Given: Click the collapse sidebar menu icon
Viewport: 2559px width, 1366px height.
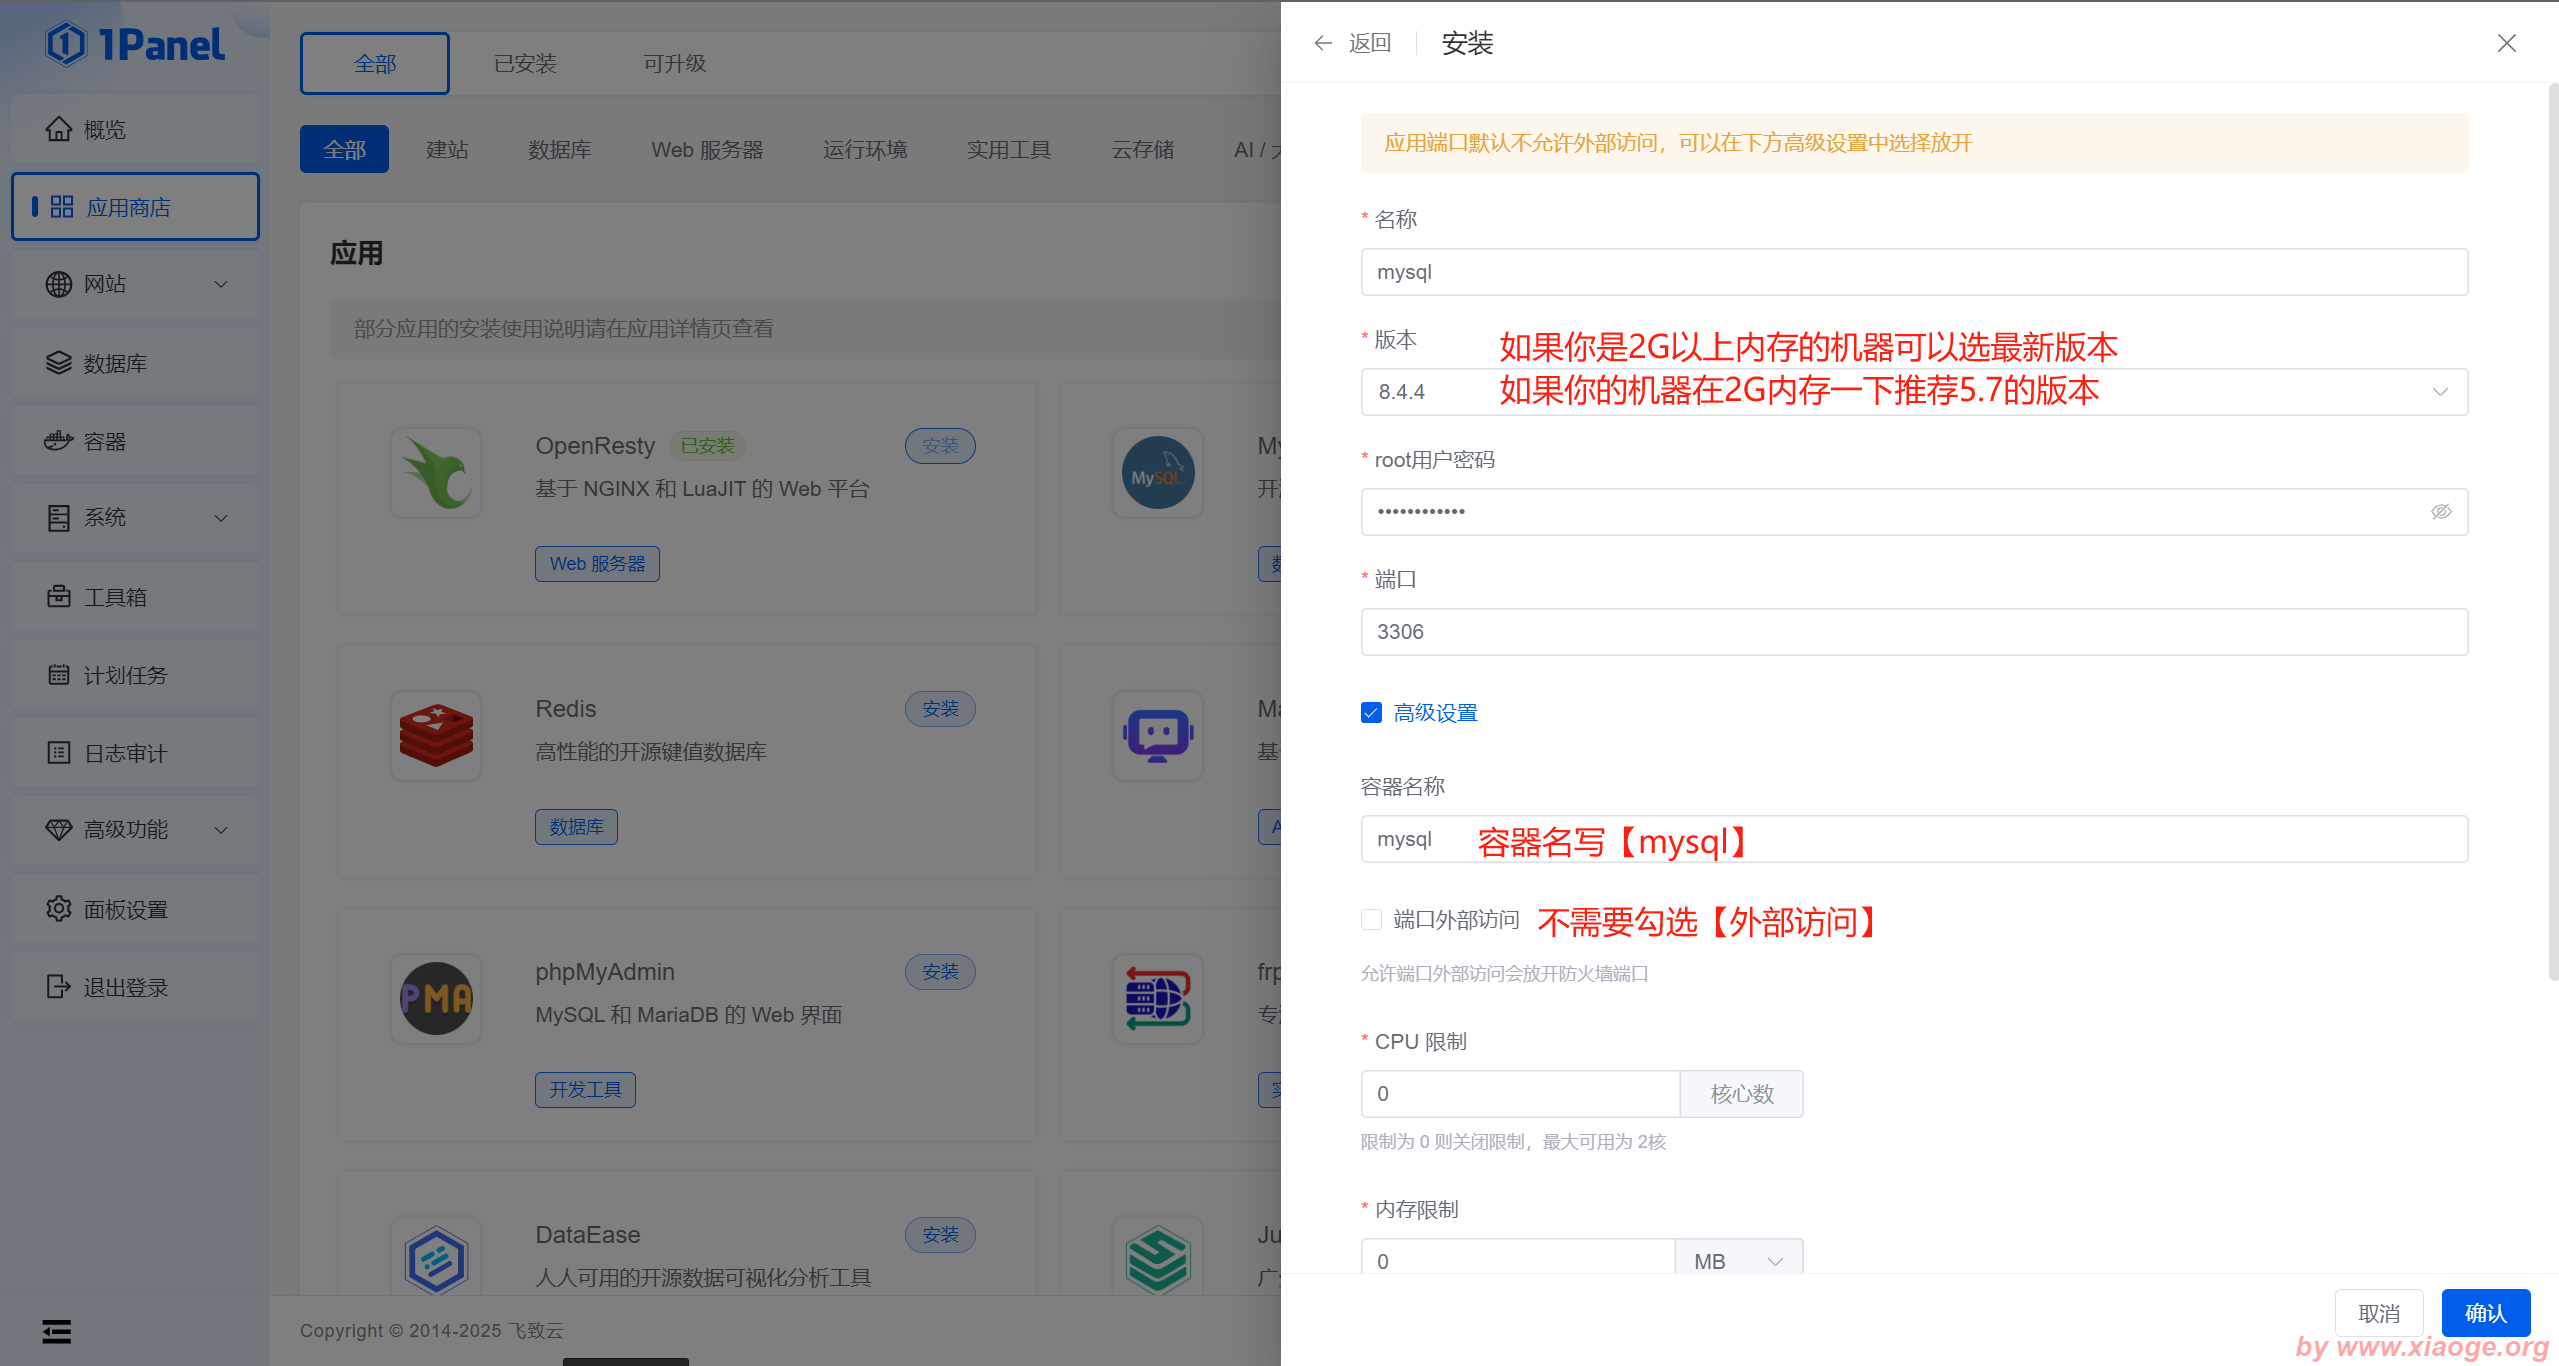Looking at the screenshot, I should pos(57,1331).
